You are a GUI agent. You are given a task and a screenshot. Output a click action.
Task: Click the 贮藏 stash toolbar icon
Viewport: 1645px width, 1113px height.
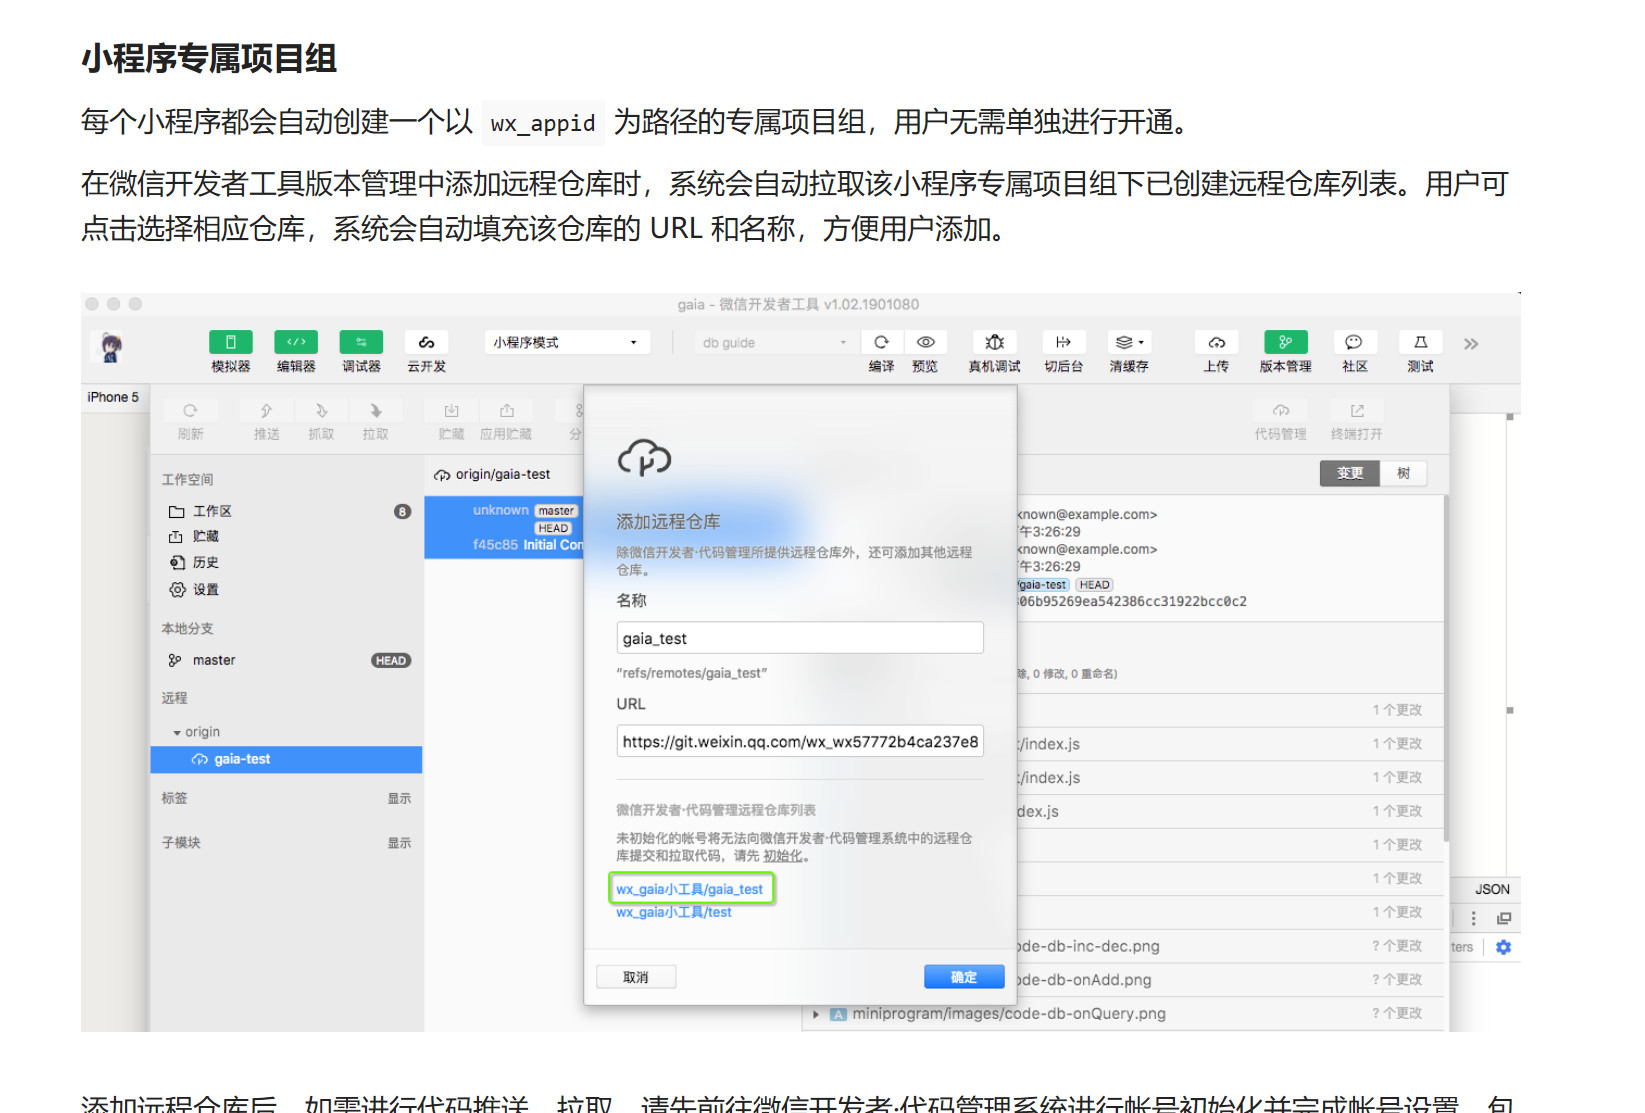[x=451, y=411]
